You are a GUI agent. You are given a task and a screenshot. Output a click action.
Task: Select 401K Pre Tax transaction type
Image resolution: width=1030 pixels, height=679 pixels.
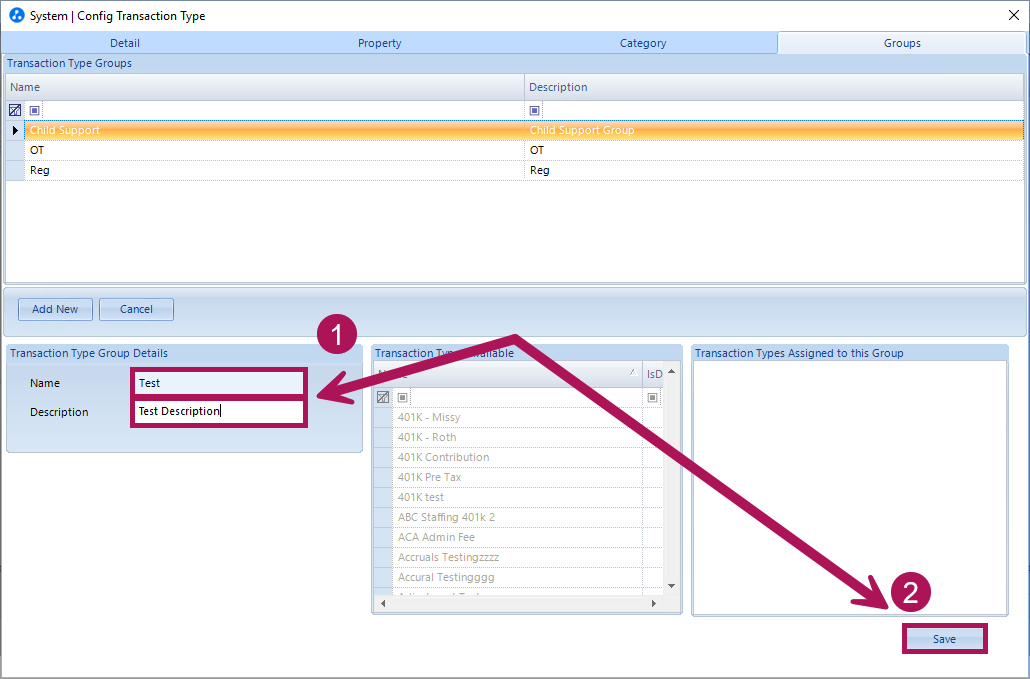(x=518, y=477)
